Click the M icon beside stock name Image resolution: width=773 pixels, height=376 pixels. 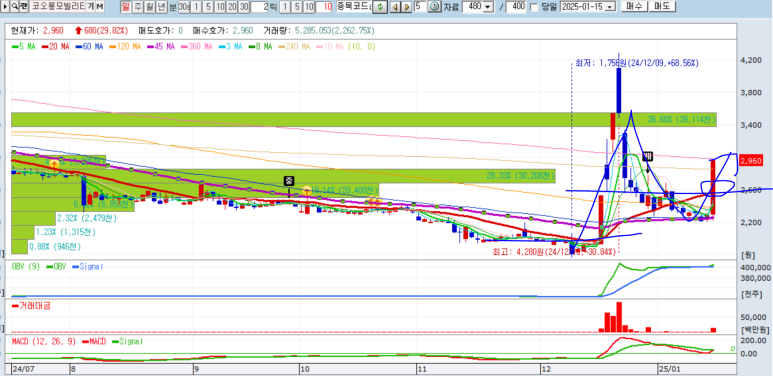click(100, 6)
